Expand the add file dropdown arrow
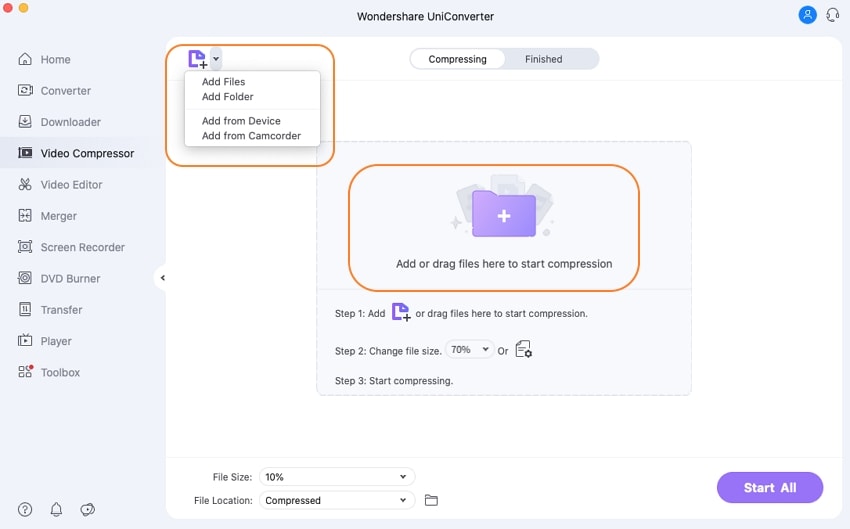This screenshot has width=850, height=529. (x=216, y=59)
